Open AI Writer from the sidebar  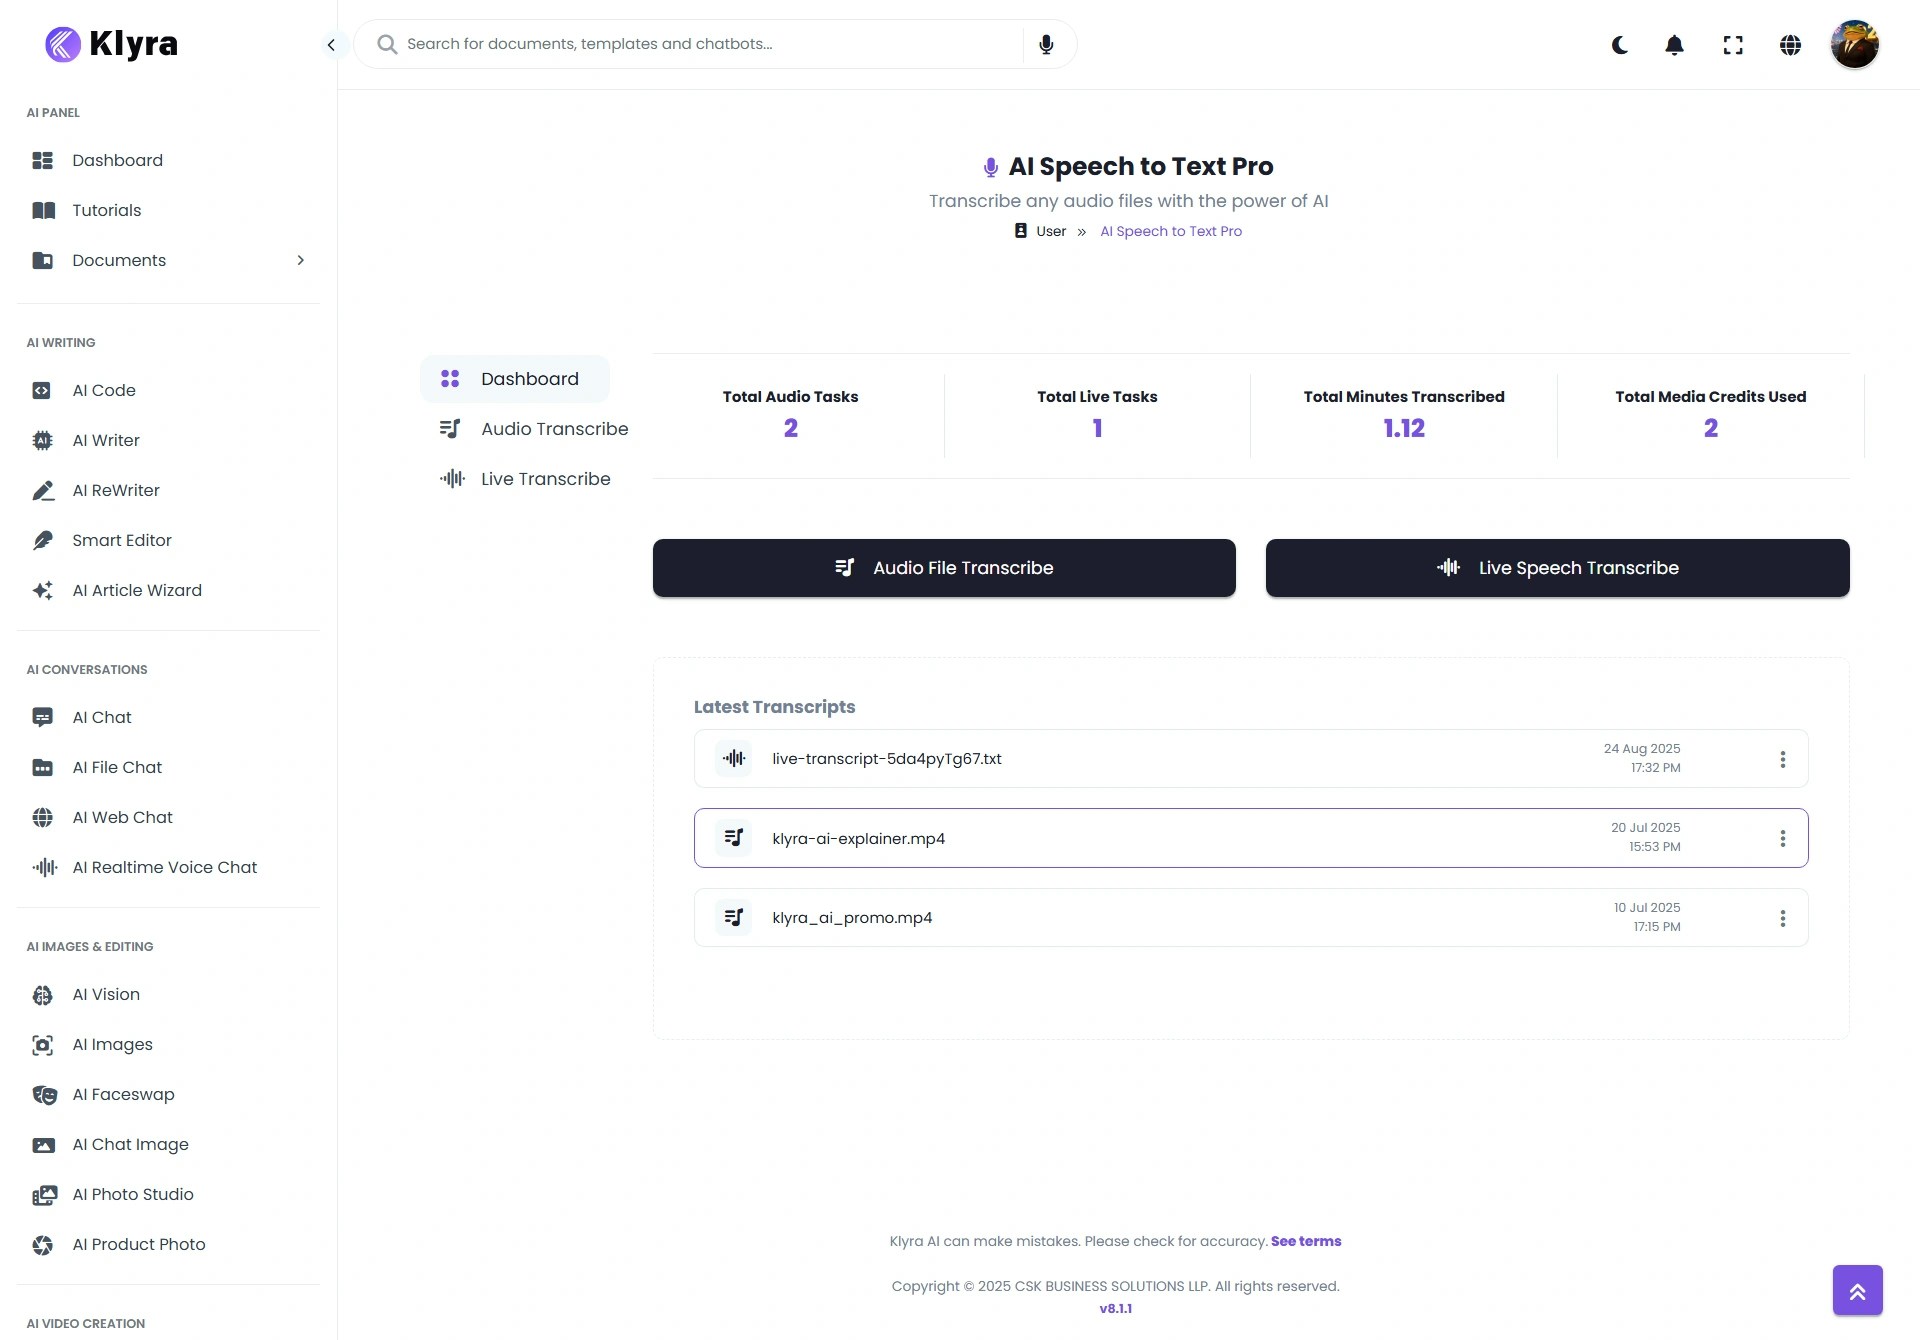(x=106, y=440)
